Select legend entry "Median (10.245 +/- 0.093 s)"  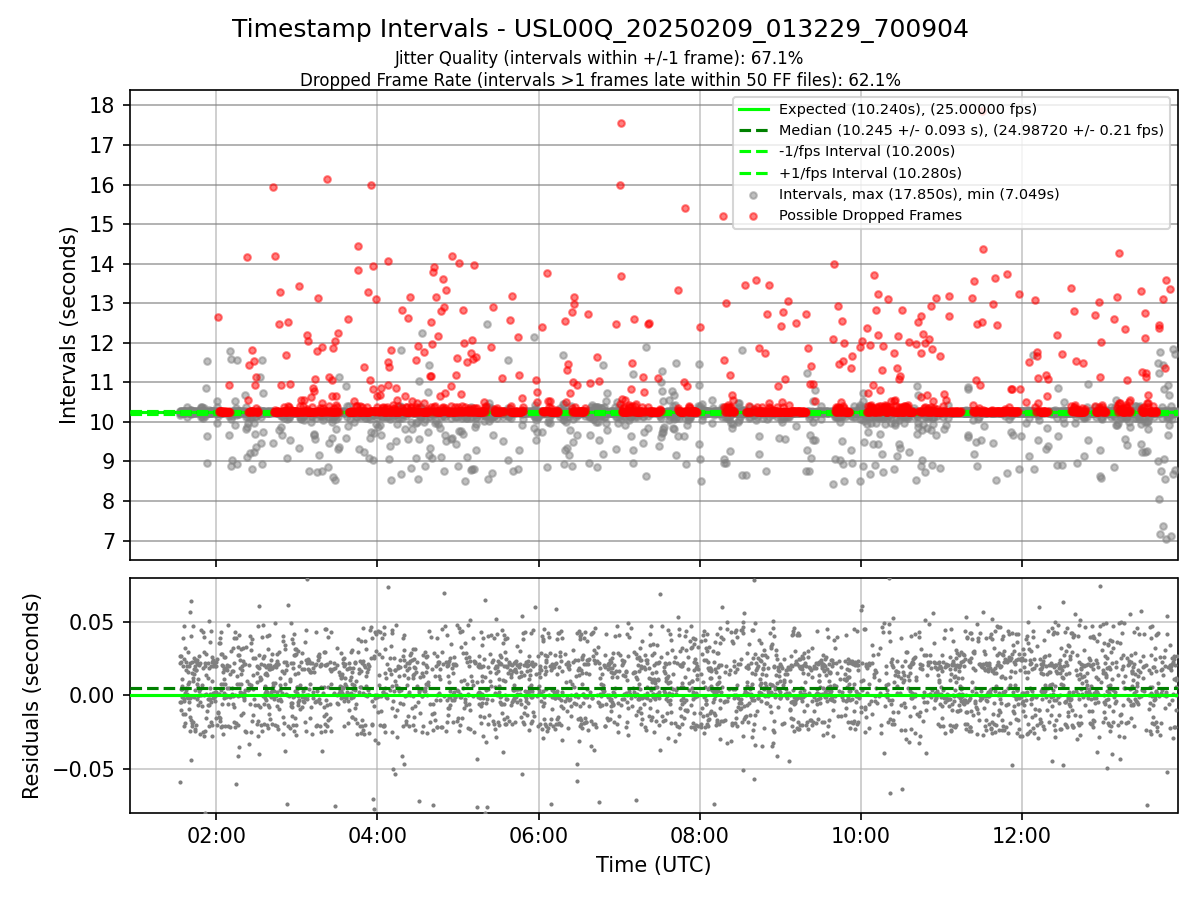(971, 130)
